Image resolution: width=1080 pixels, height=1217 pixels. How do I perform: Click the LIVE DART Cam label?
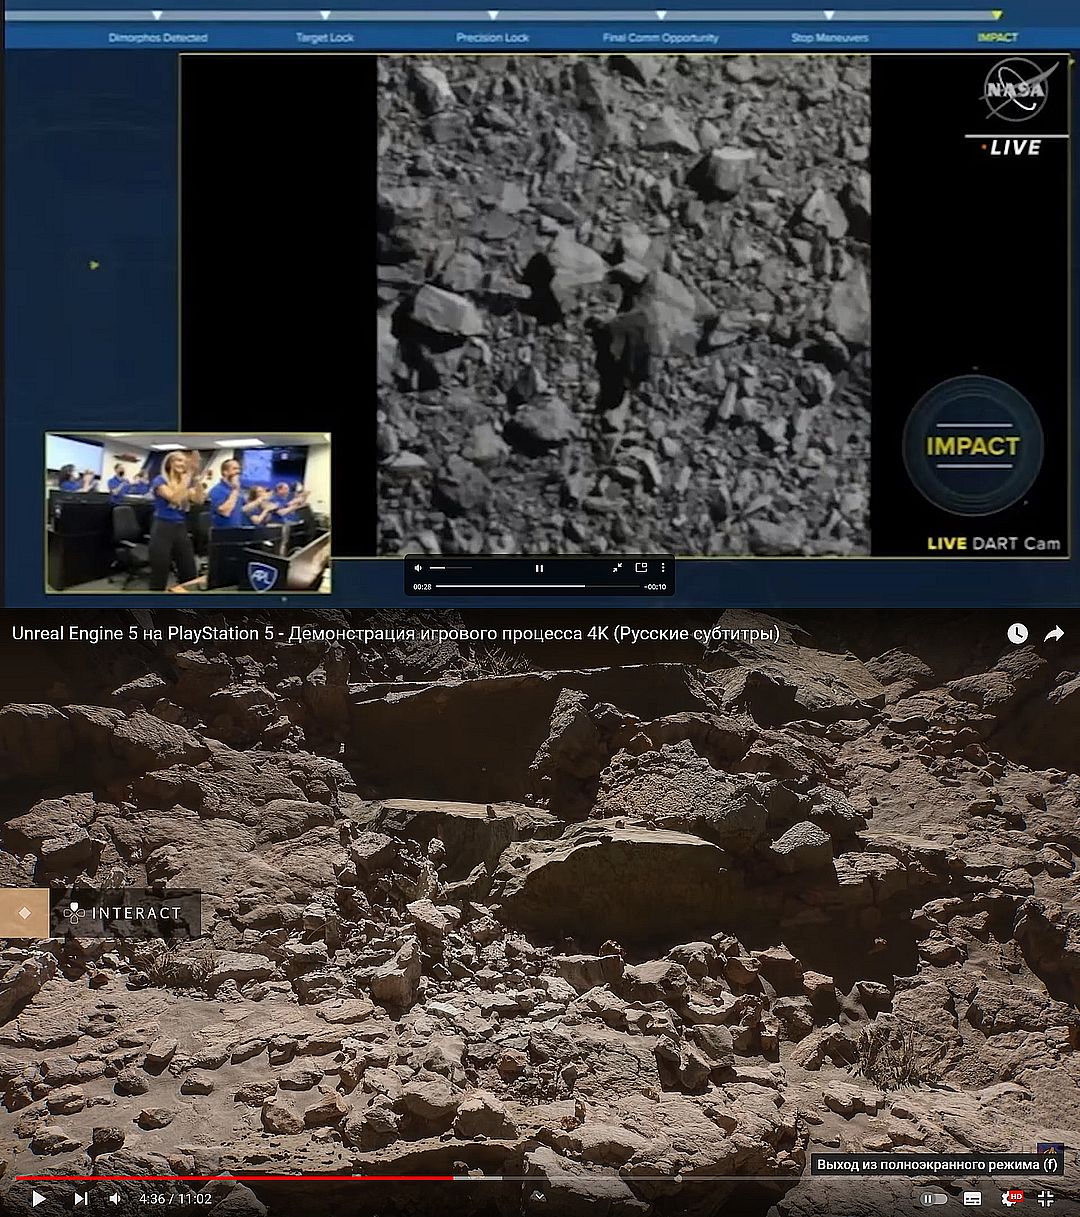tap(993, 543)
